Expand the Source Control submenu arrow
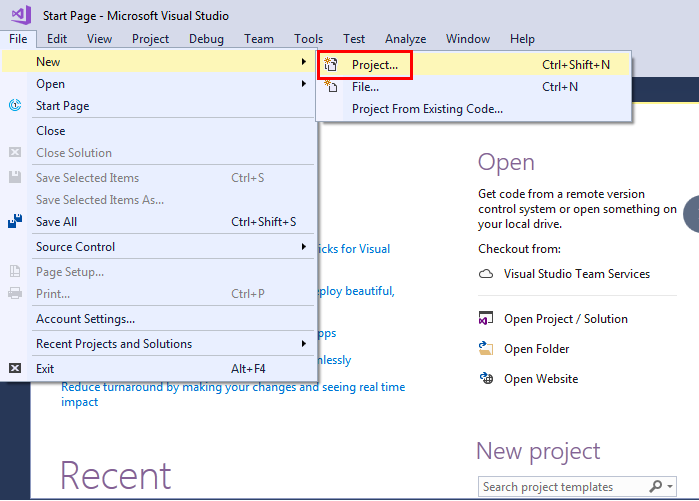This screenshot has height=501, width=699. [304, 247]
